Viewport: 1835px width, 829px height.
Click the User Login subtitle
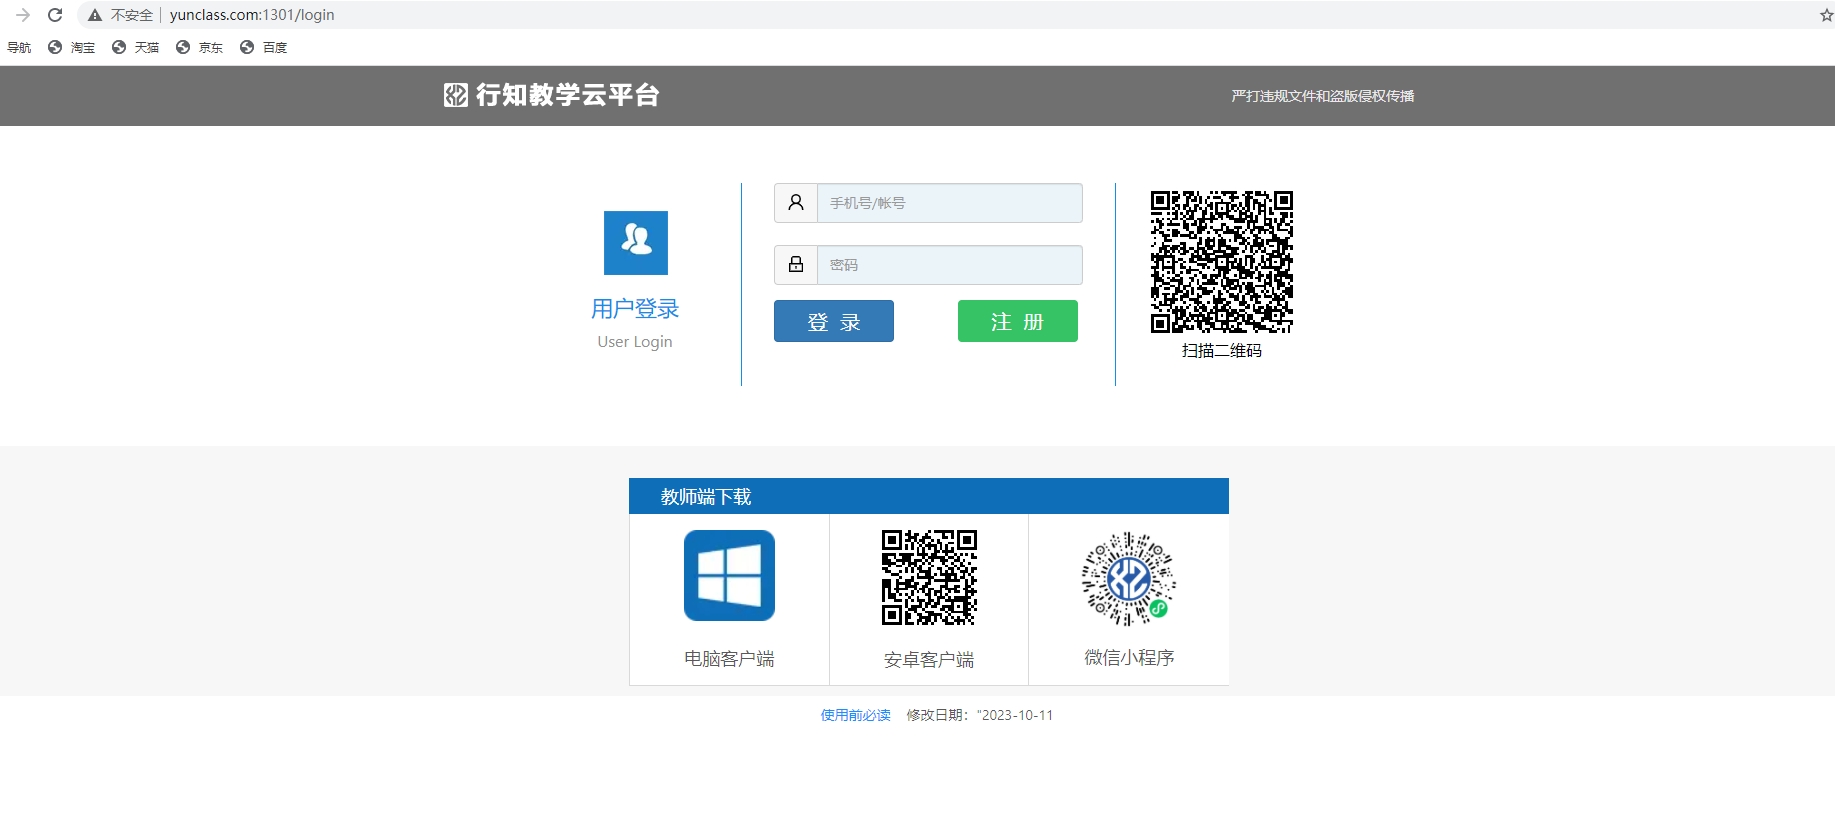pos(635,342)
